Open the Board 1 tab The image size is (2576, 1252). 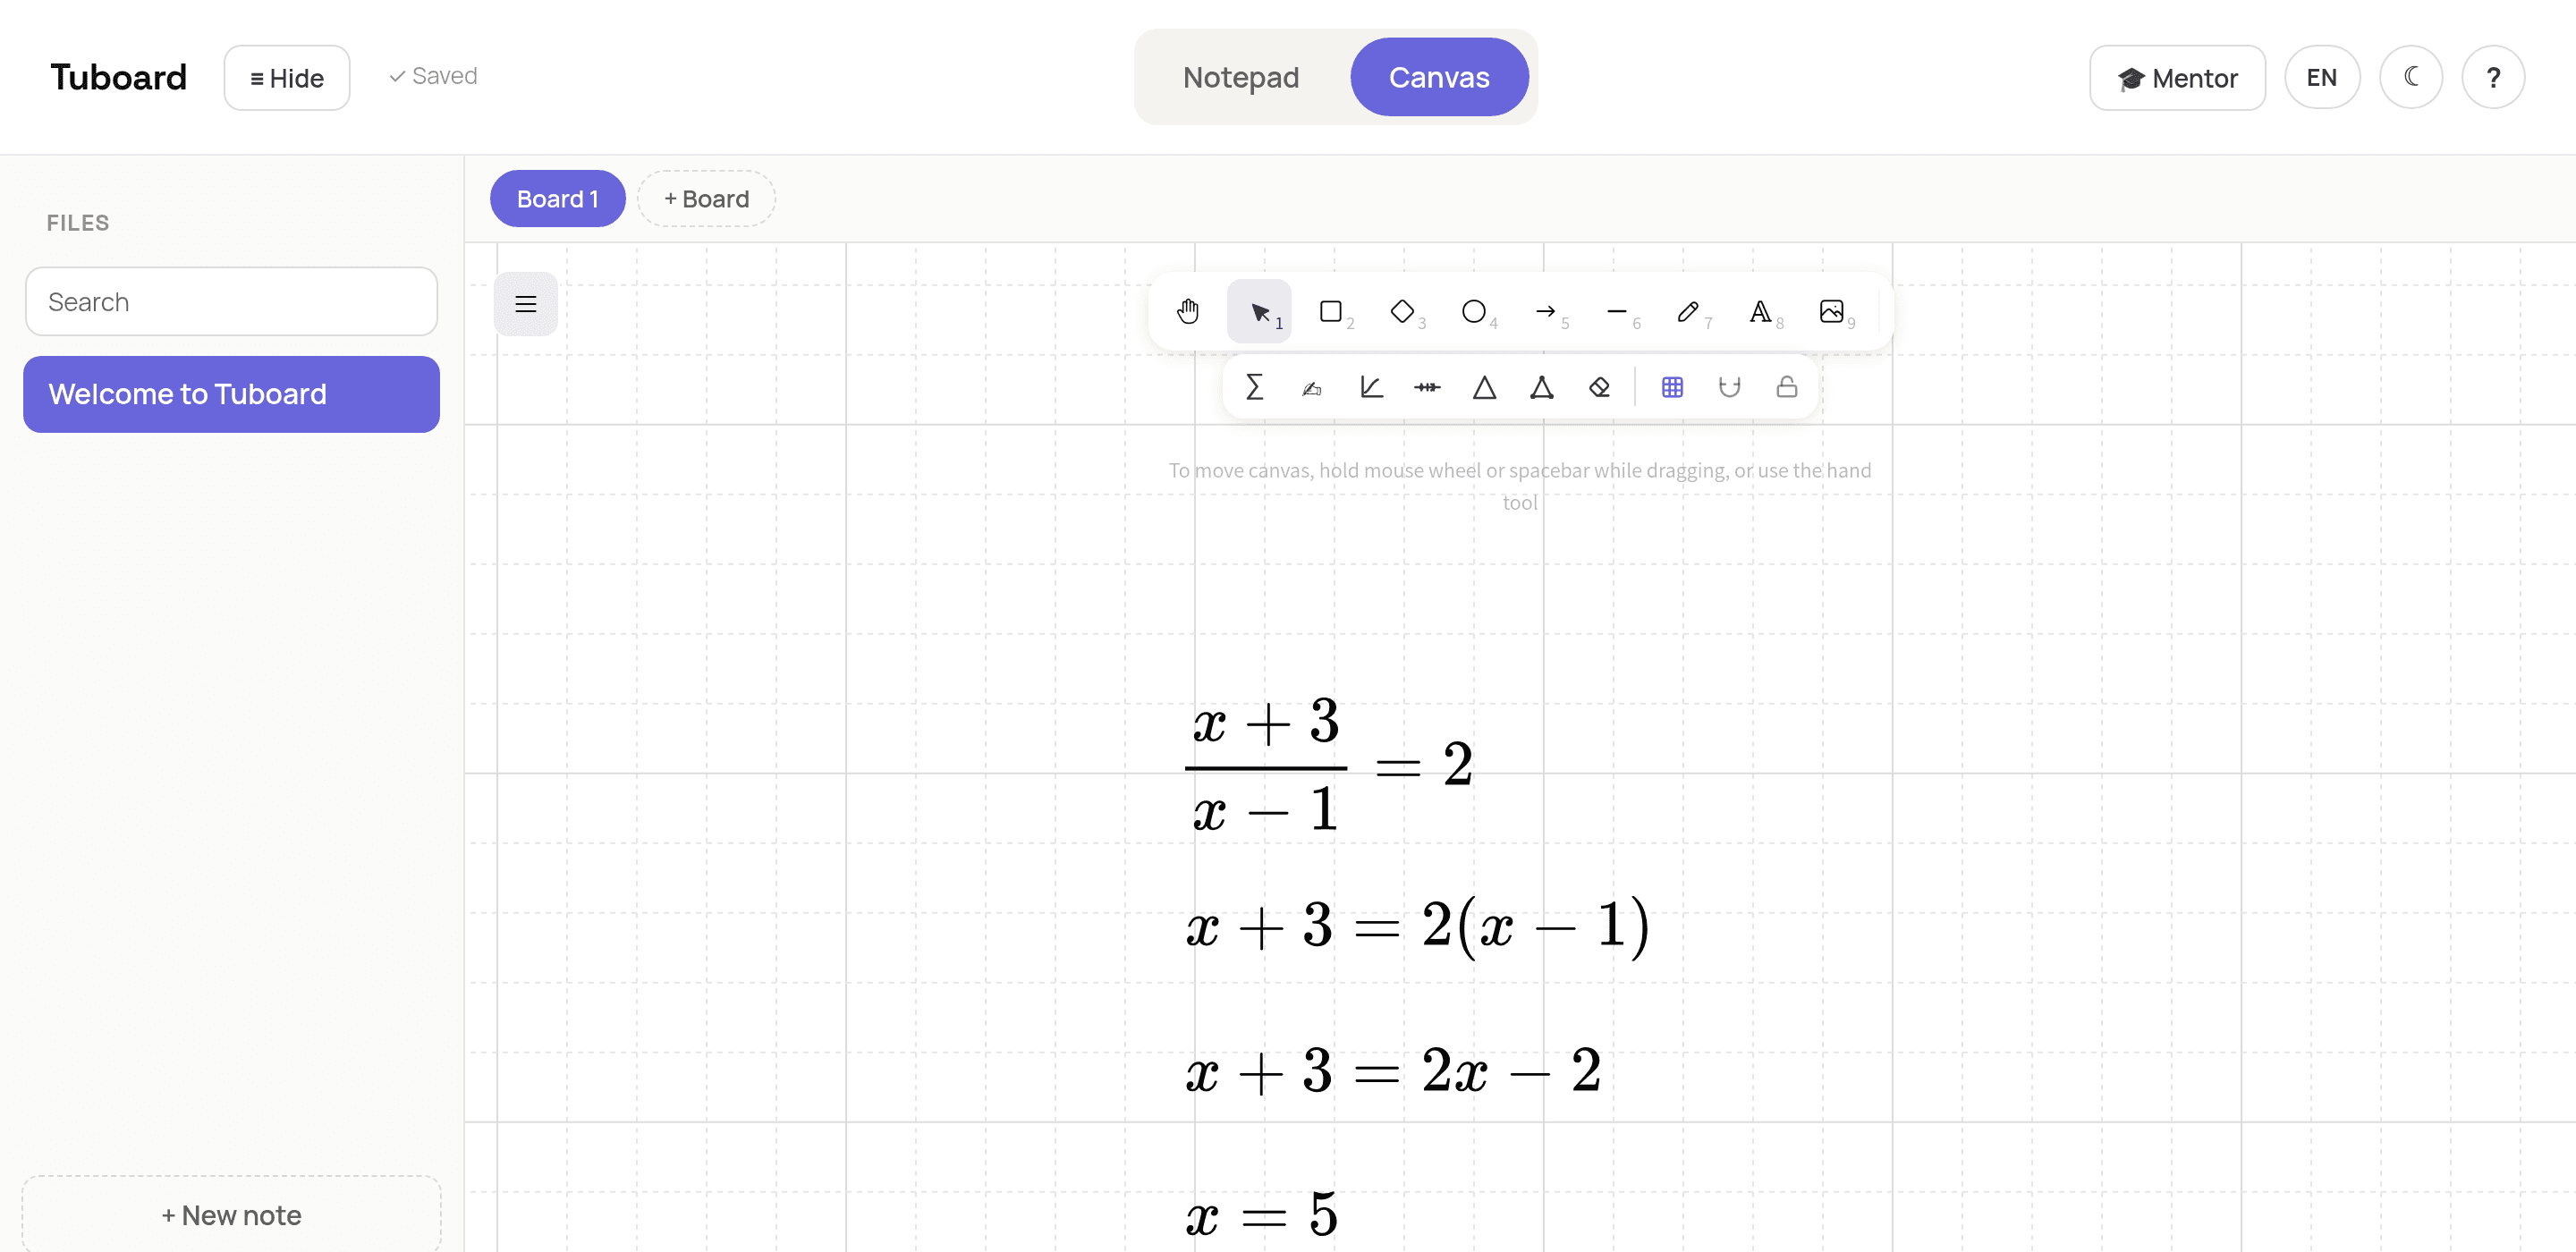(557, 198)
